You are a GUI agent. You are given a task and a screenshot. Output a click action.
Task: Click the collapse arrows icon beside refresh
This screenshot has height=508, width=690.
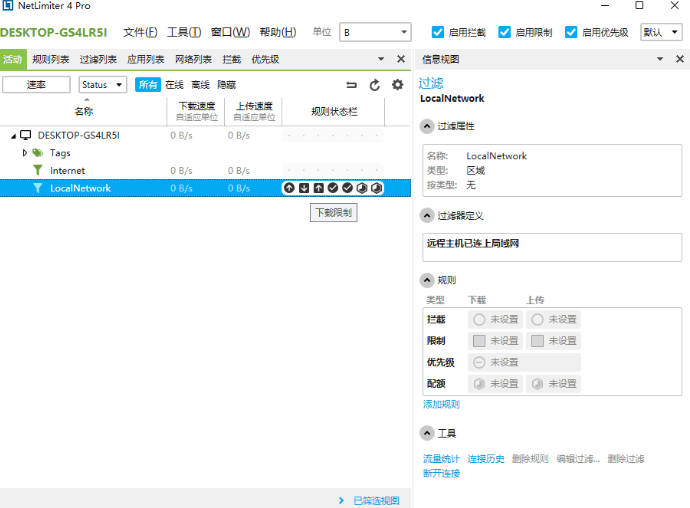pos(351,85)
